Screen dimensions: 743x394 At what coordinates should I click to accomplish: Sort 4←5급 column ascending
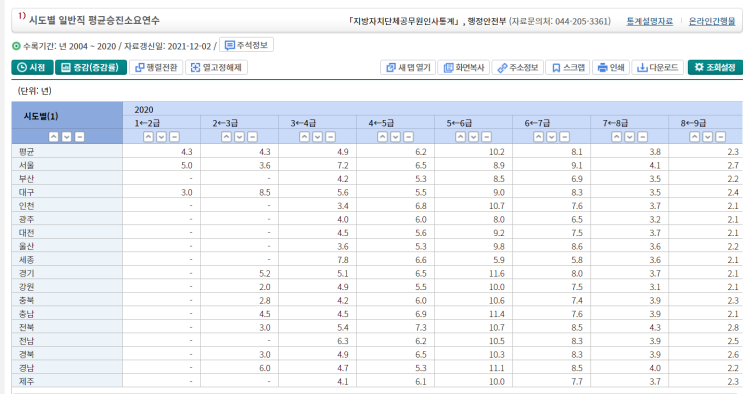[x=382, y=137]
